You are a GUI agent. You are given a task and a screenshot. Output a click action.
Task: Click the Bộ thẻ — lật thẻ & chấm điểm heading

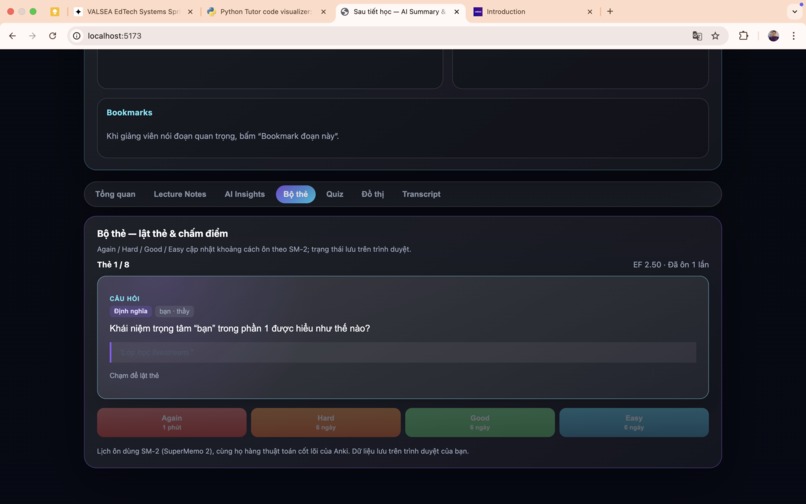pyautogui.click(x=162, y=233)
